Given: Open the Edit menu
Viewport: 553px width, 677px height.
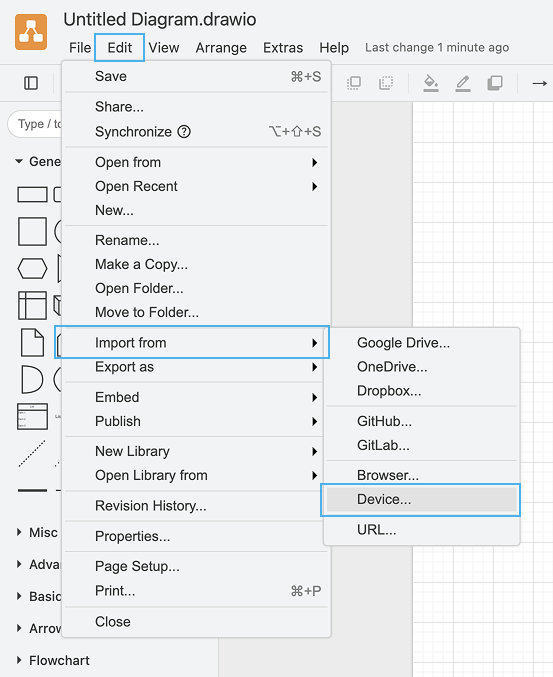Looking at the screenshot, I should point(120,47).
